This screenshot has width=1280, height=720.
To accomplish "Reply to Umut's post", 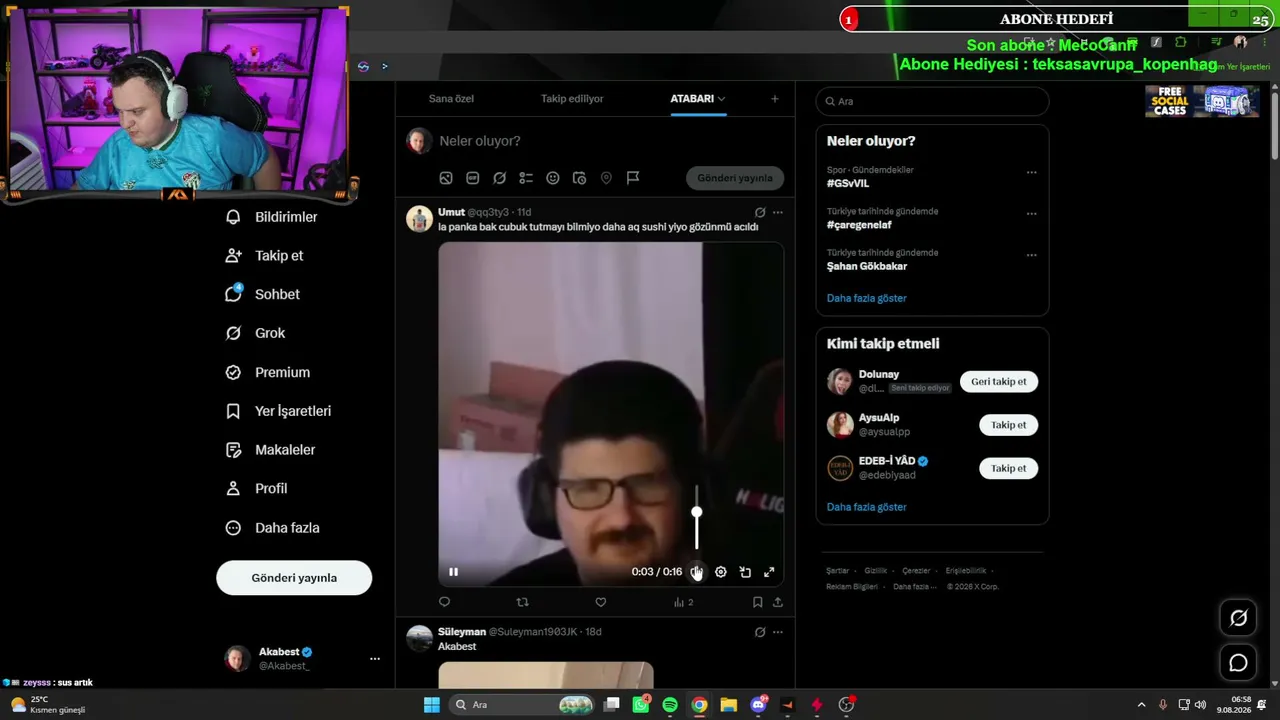I will point(445,602).
